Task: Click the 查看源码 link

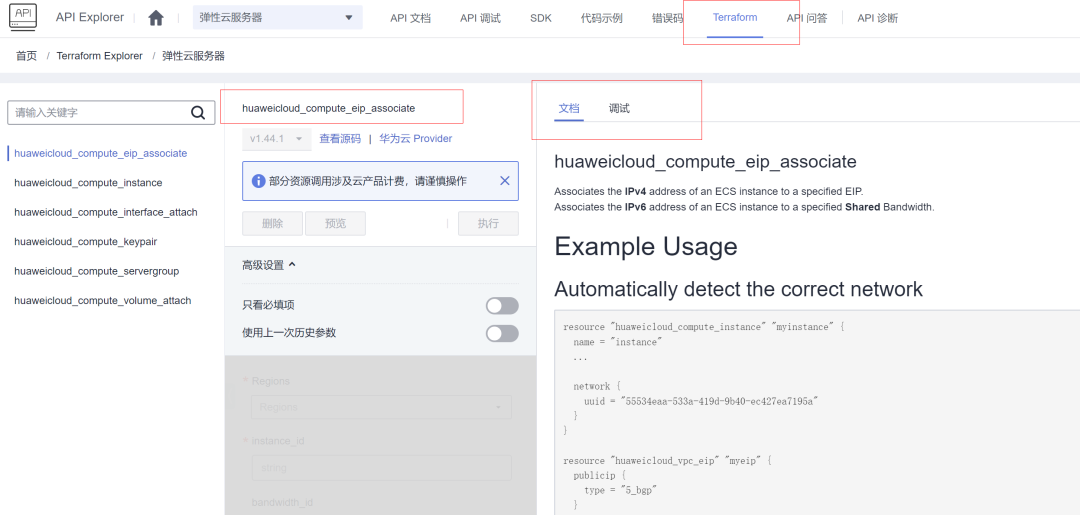Action: coord(340,139)
